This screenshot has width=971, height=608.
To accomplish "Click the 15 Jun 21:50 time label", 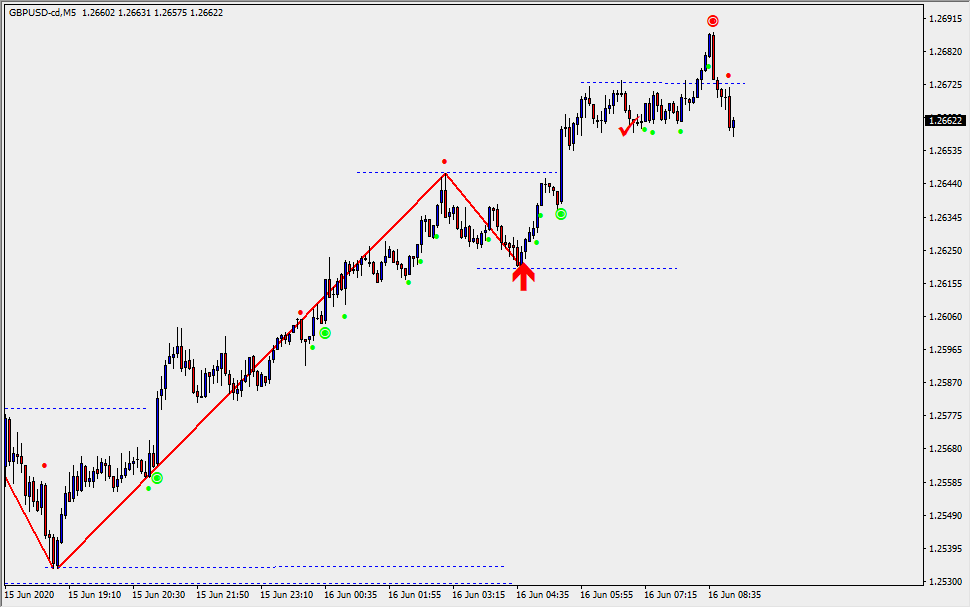I will (222, 595).
